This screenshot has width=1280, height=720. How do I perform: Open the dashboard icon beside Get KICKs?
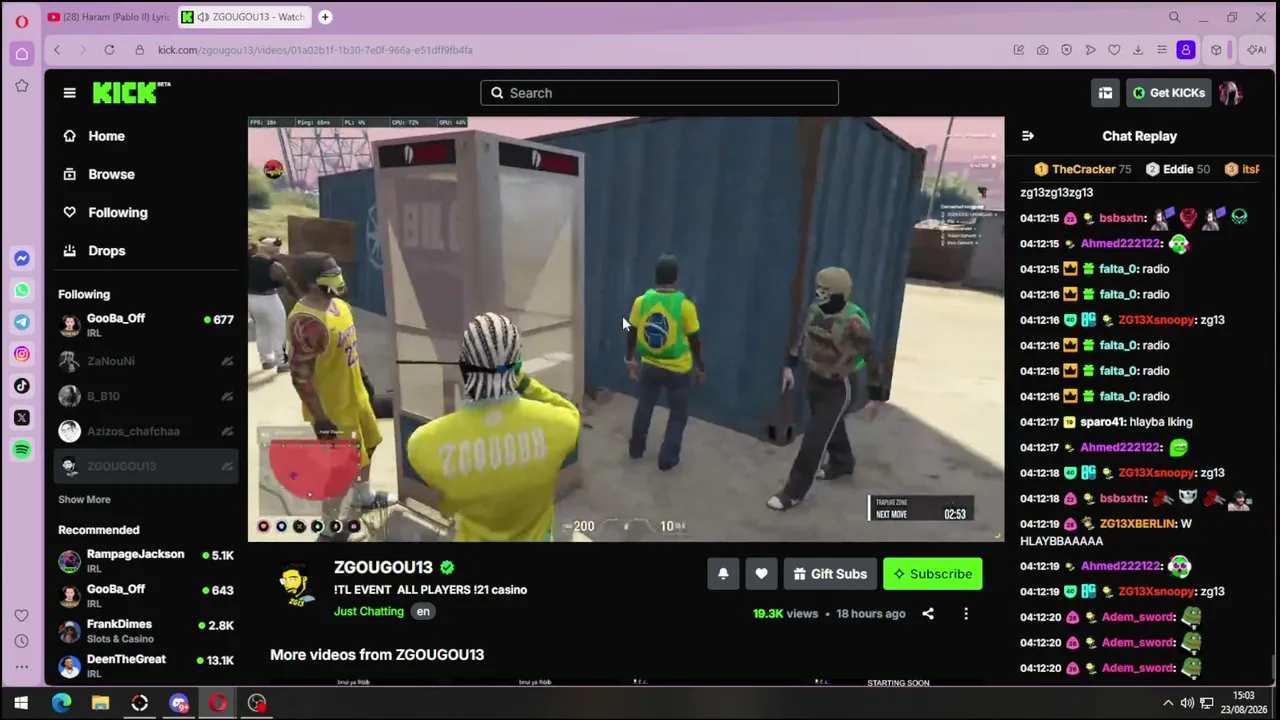(1105, 93)
